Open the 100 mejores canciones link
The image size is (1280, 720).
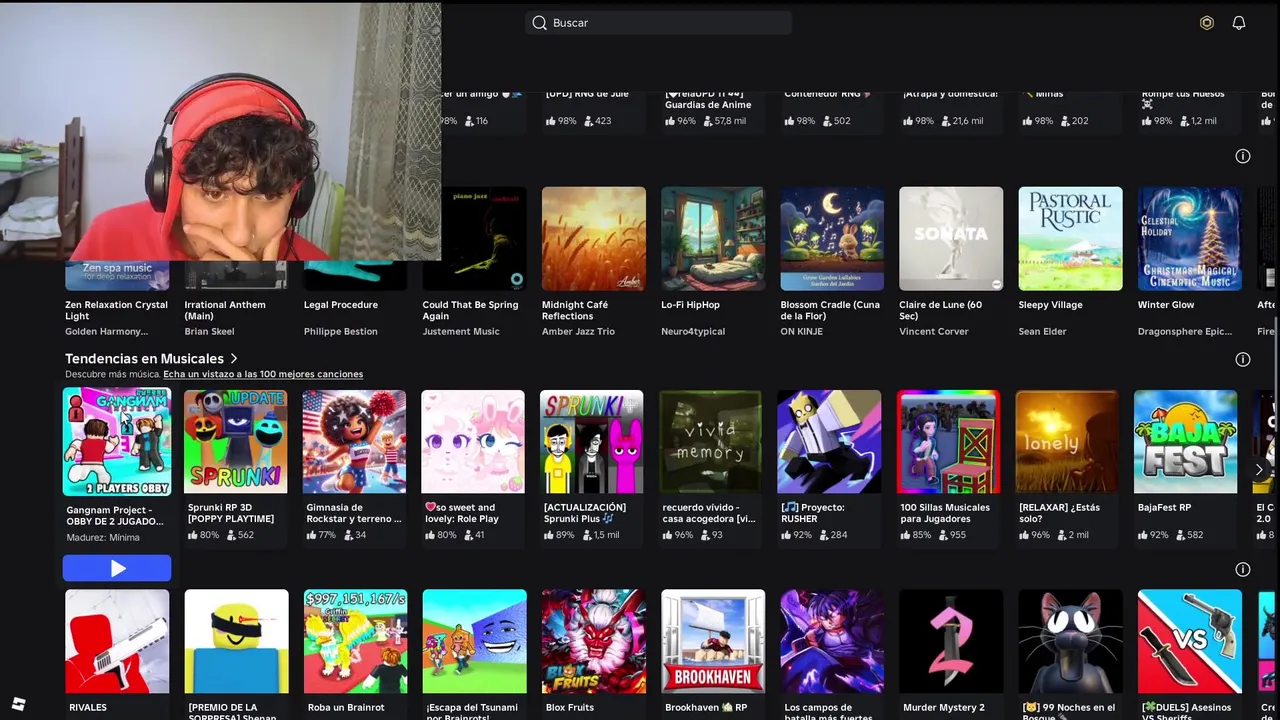point(263,374)
